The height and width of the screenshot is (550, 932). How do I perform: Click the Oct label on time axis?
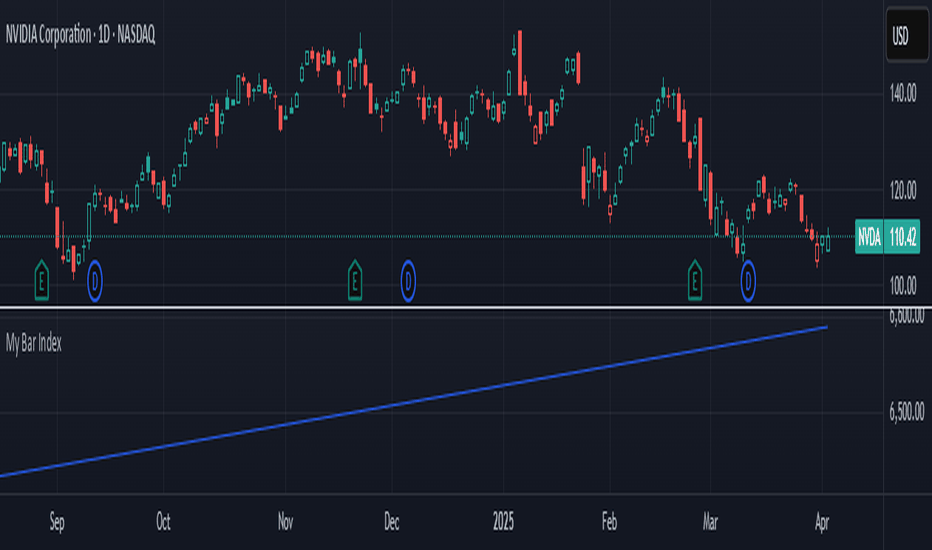163,522
